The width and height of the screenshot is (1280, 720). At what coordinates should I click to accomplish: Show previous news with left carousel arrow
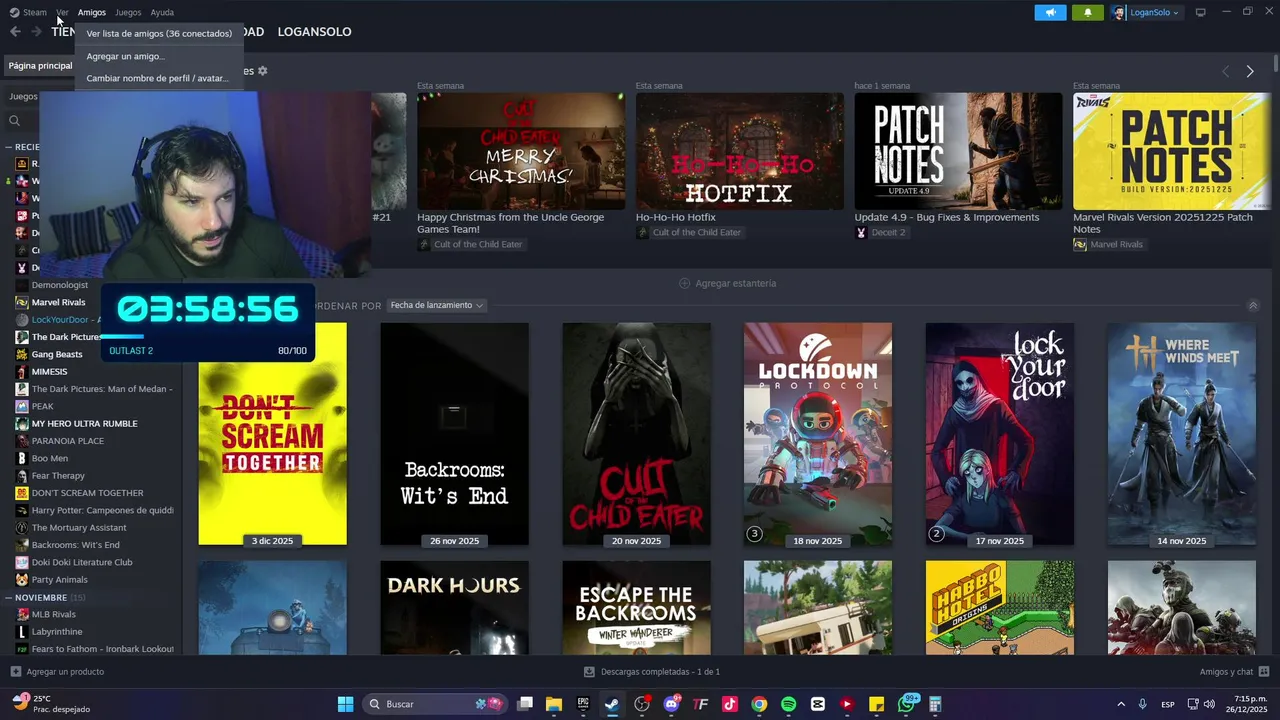[1226, 71]
